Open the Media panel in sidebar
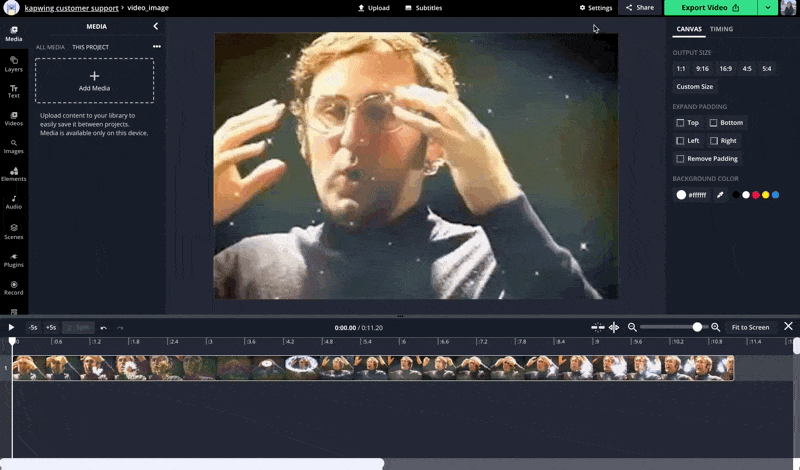Viewport: 800px width, 470px height. [x=14, y=34]
